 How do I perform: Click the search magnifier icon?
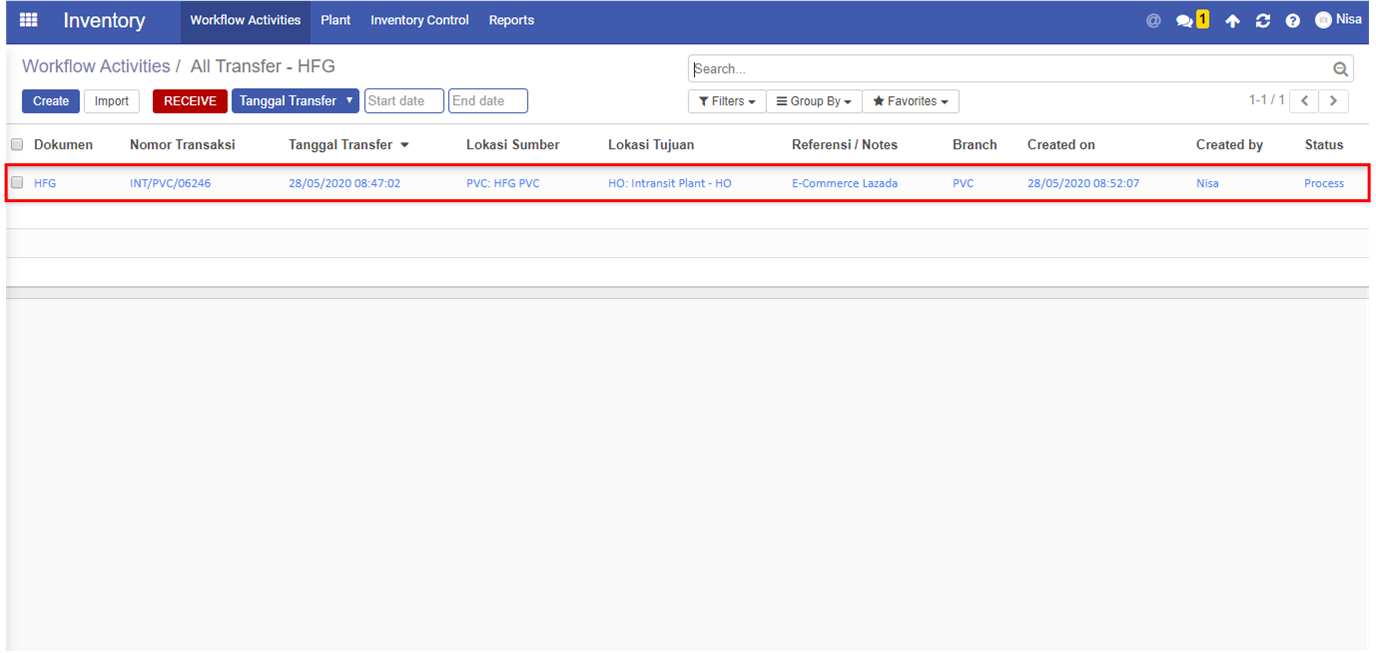click(1341, 69)
